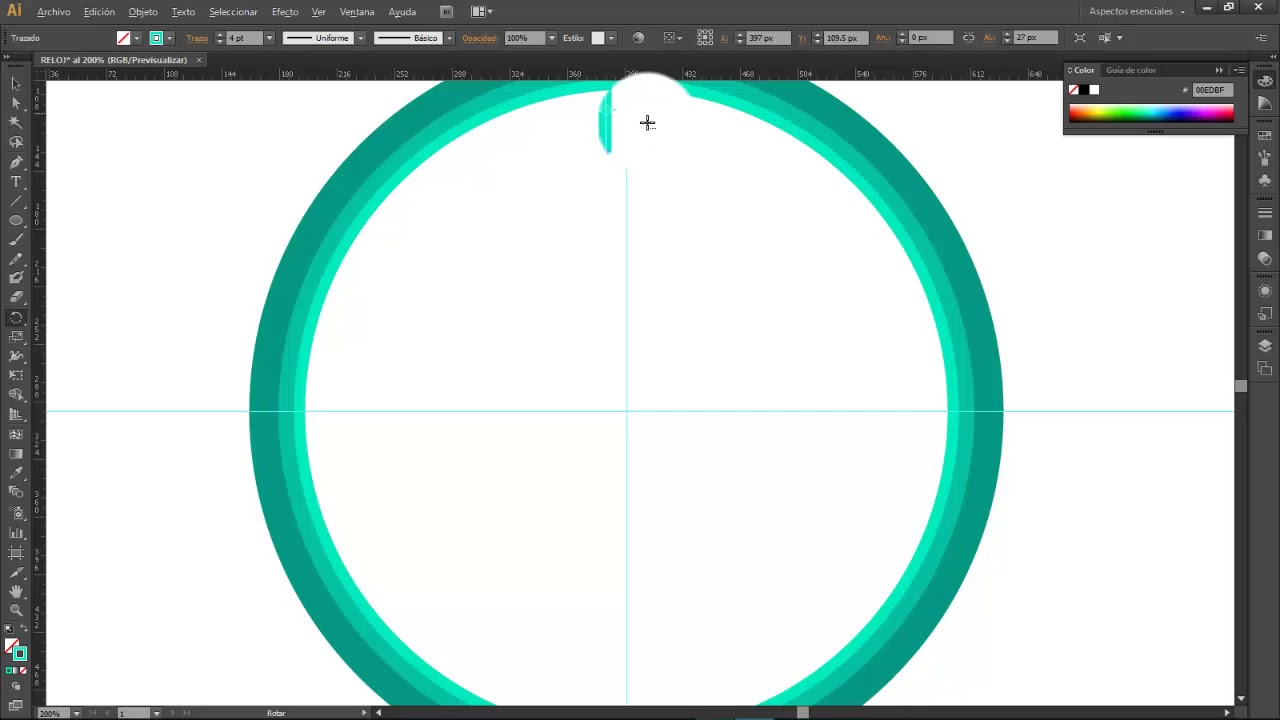Select the Type tool
This screenshot has height=720, width=1280.
(x=16, y=182)
